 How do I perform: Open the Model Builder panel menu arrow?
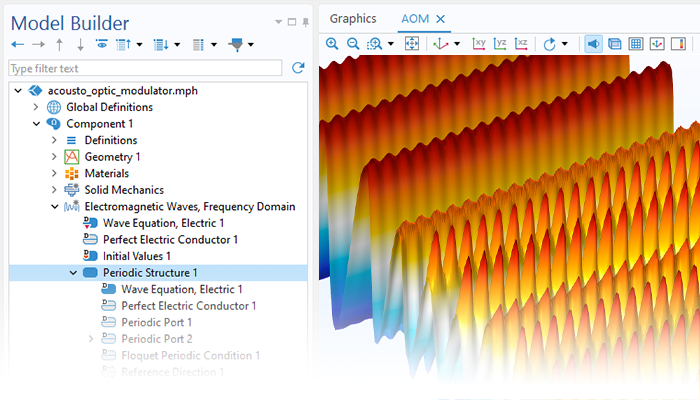click(x=278, y=22)
